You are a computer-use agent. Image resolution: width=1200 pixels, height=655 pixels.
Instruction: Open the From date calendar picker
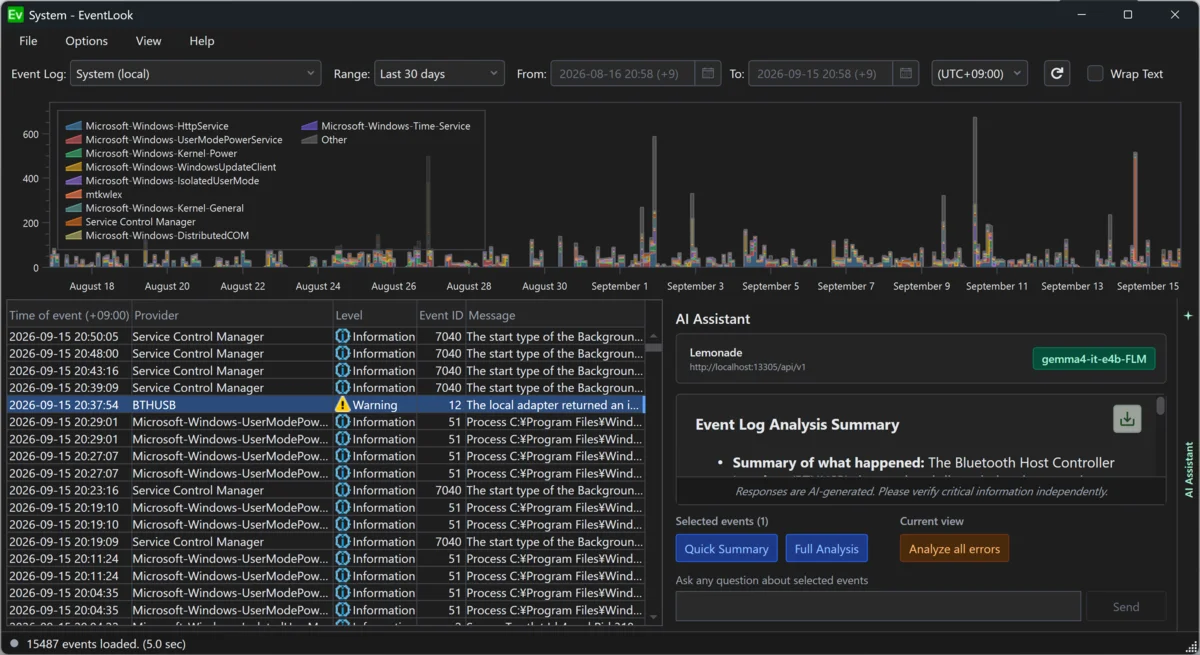(708, 73)
